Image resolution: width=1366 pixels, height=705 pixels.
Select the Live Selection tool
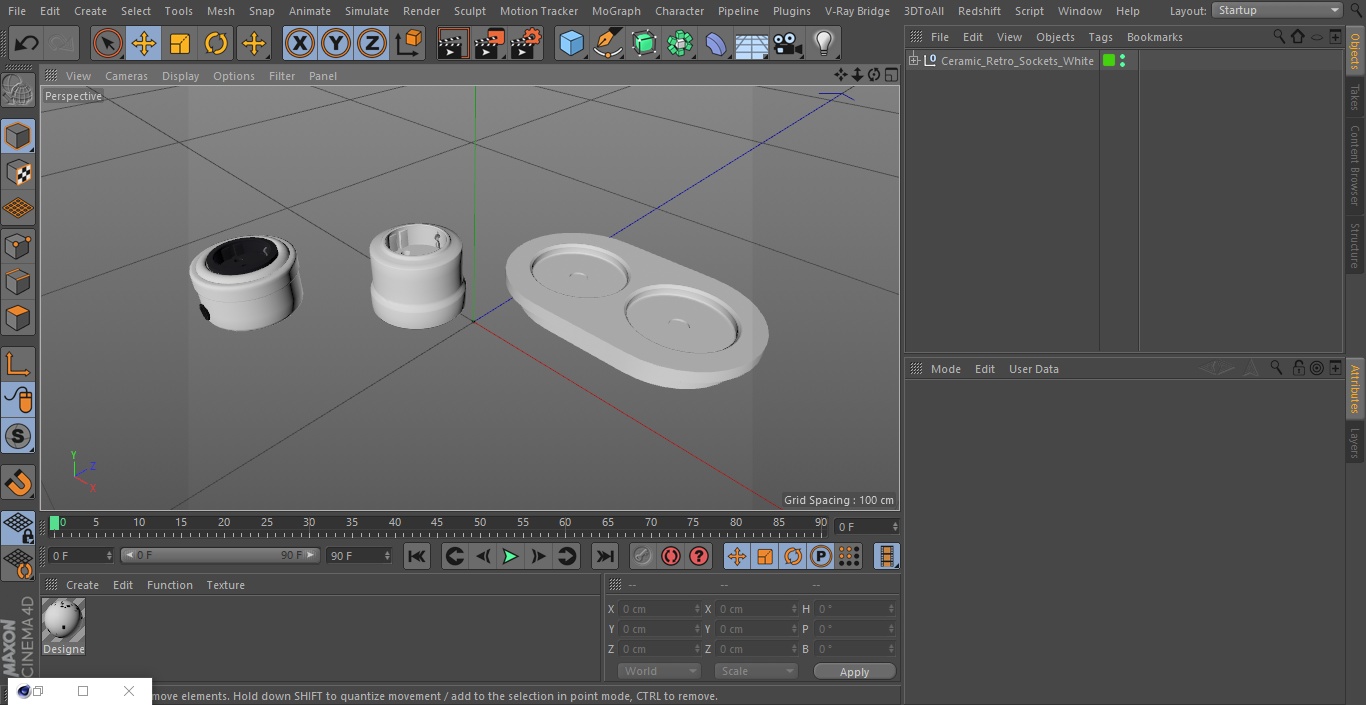coord(108,44)
